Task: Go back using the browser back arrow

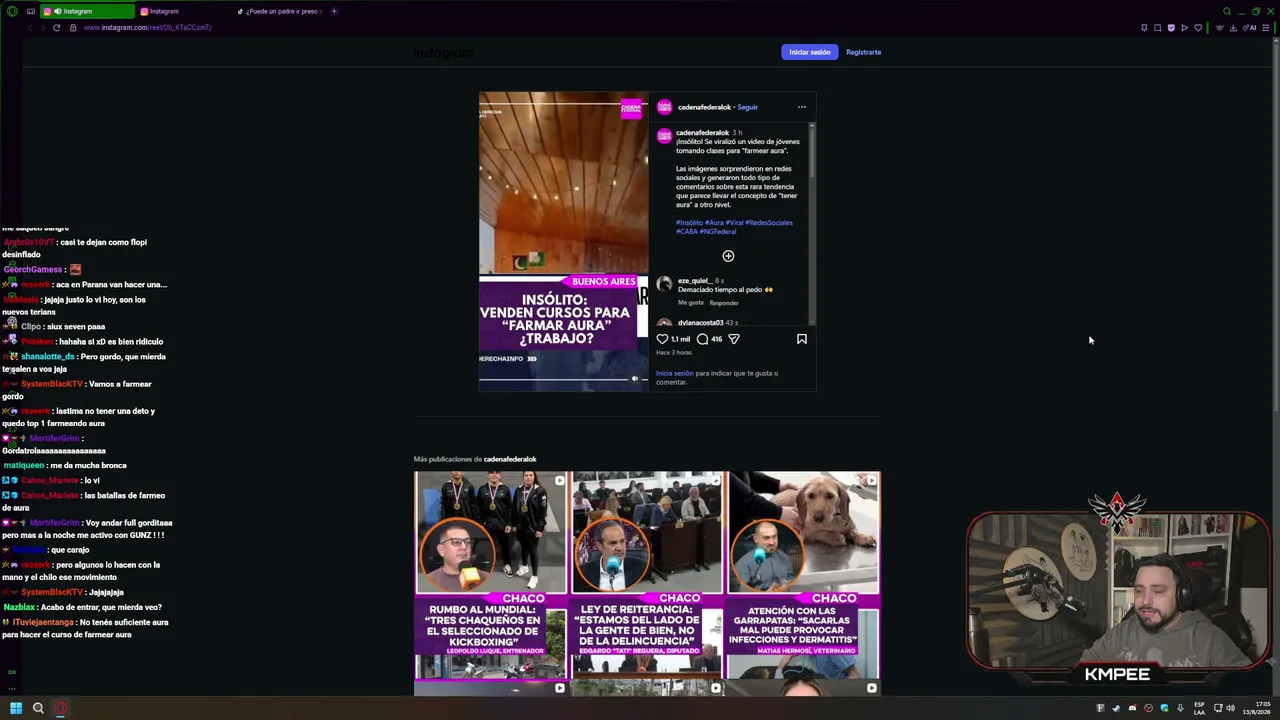Action: pyautogui.click(x=29, y=28)
